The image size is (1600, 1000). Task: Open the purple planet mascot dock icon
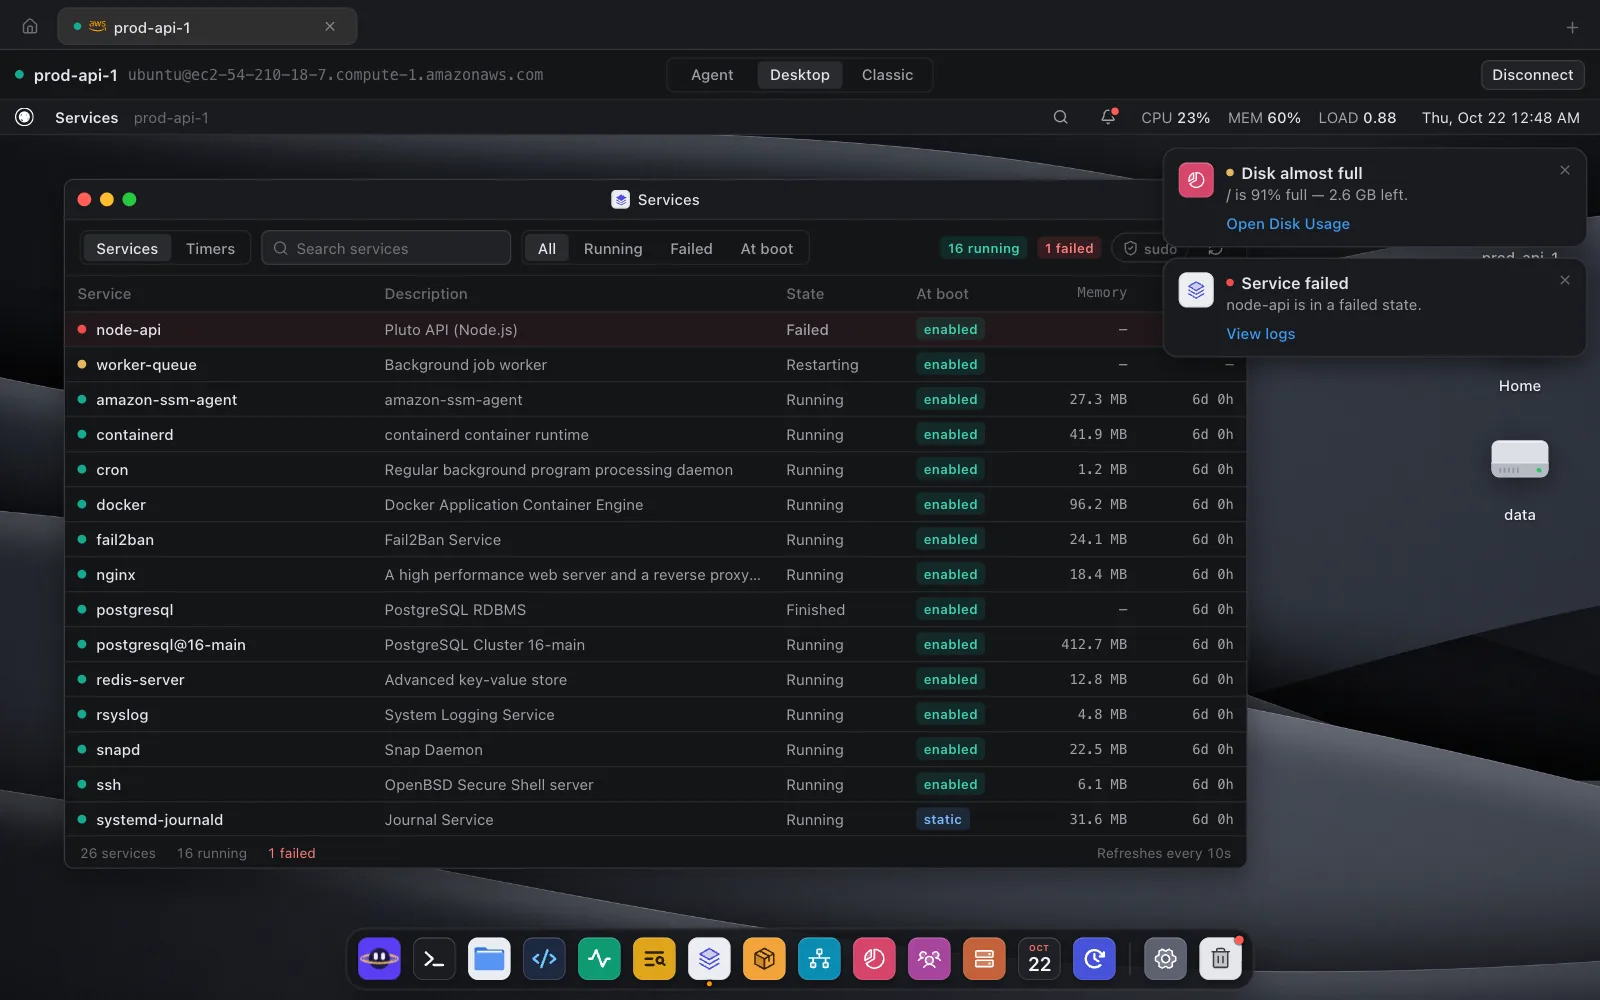(379, 959)
